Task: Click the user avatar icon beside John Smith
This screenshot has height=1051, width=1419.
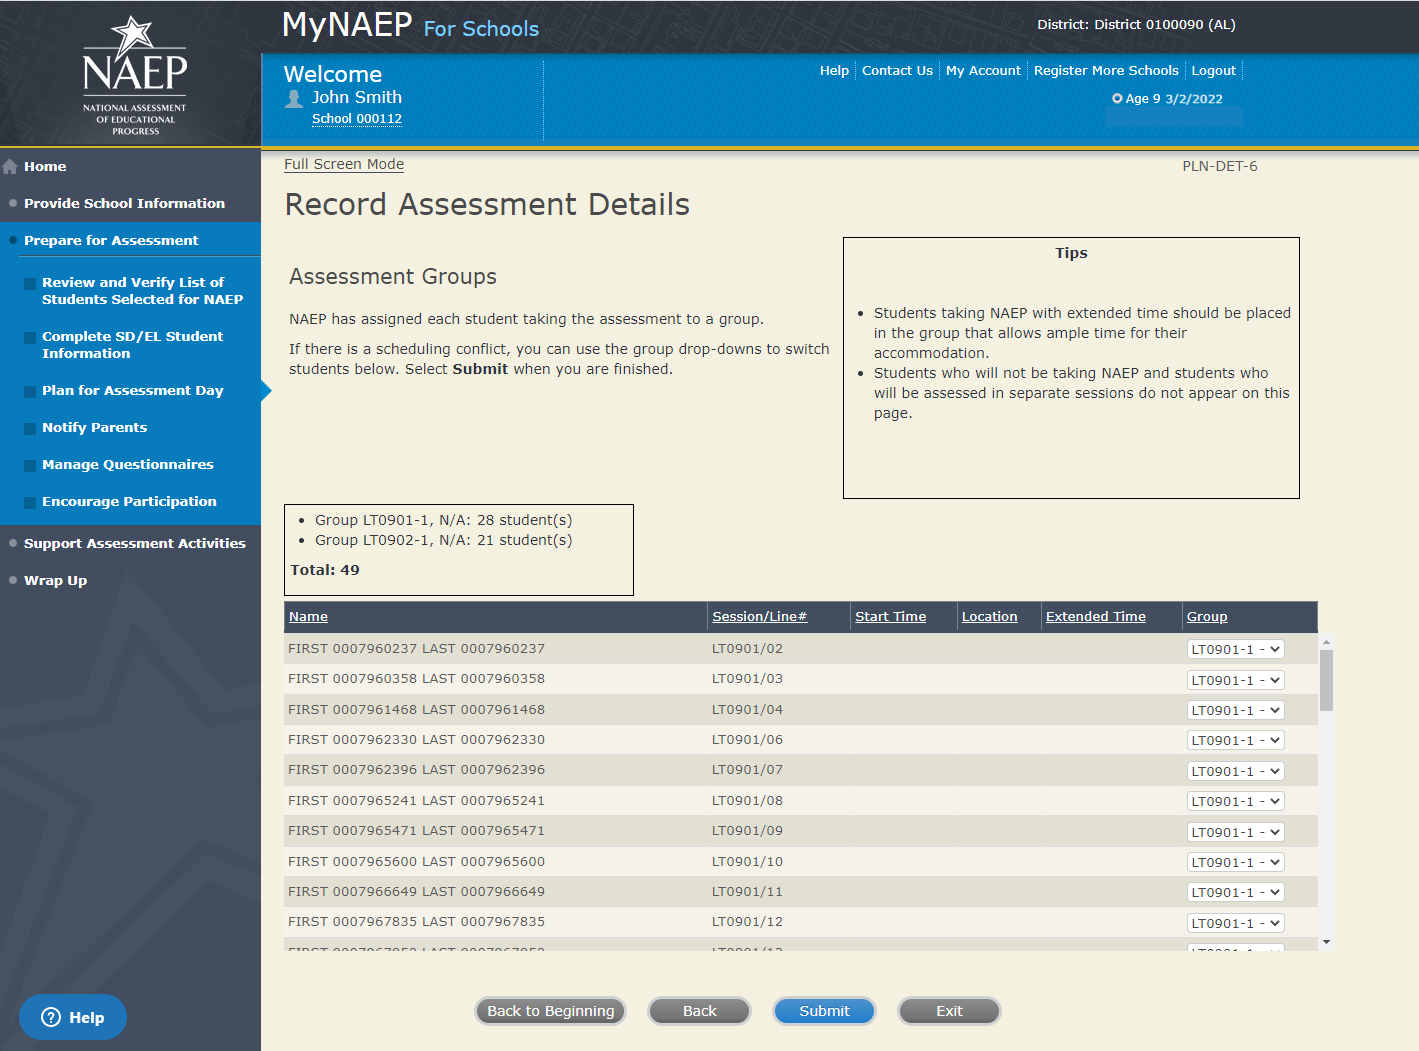Action: (x=294, y=99)
